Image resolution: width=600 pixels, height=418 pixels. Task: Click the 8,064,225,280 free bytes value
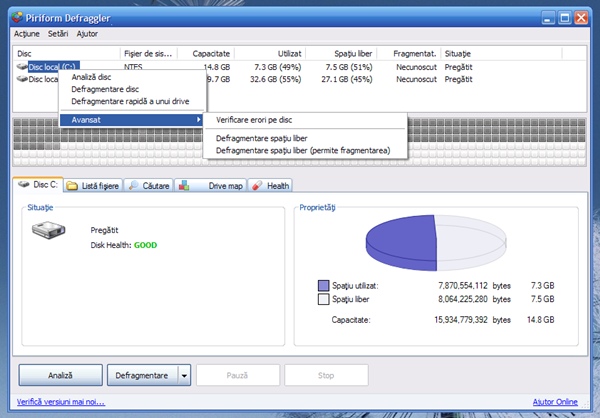click(x=463, y=299)
